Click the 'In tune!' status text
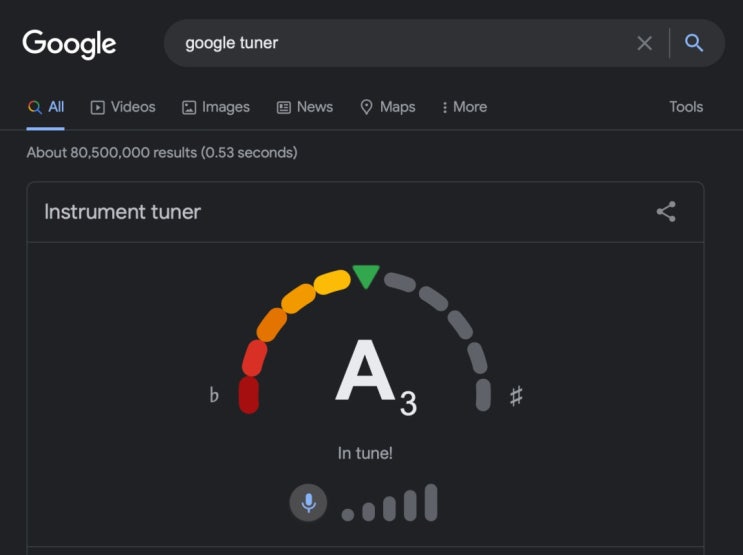The height and width of the screenshot is (555, 743). click(x=365, y=453)
